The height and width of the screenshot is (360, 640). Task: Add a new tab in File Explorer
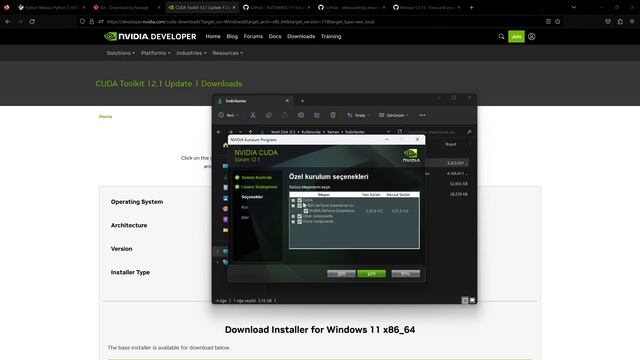coord(302,101)
